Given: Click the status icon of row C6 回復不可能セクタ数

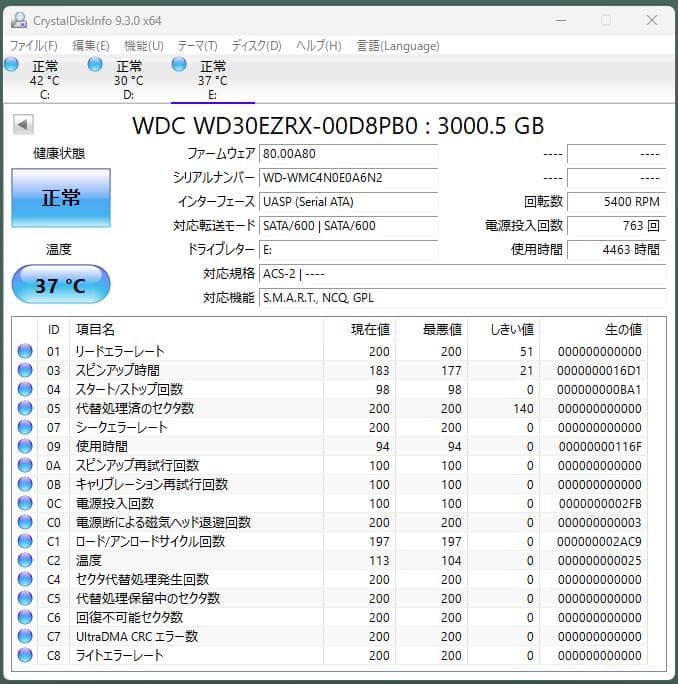Looking at the screenshot, I should (25, 617).
